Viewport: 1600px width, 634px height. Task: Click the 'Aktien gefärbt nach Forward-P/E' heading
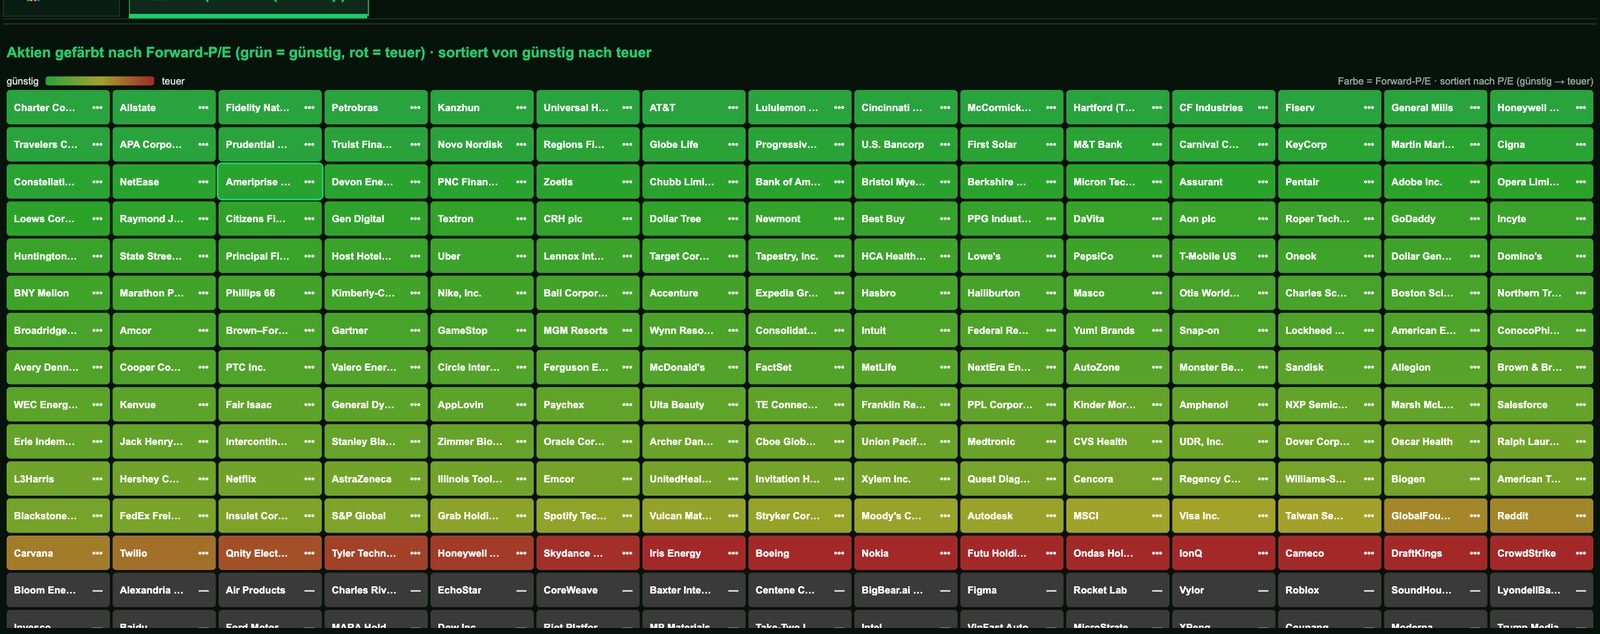click(329, 52)
